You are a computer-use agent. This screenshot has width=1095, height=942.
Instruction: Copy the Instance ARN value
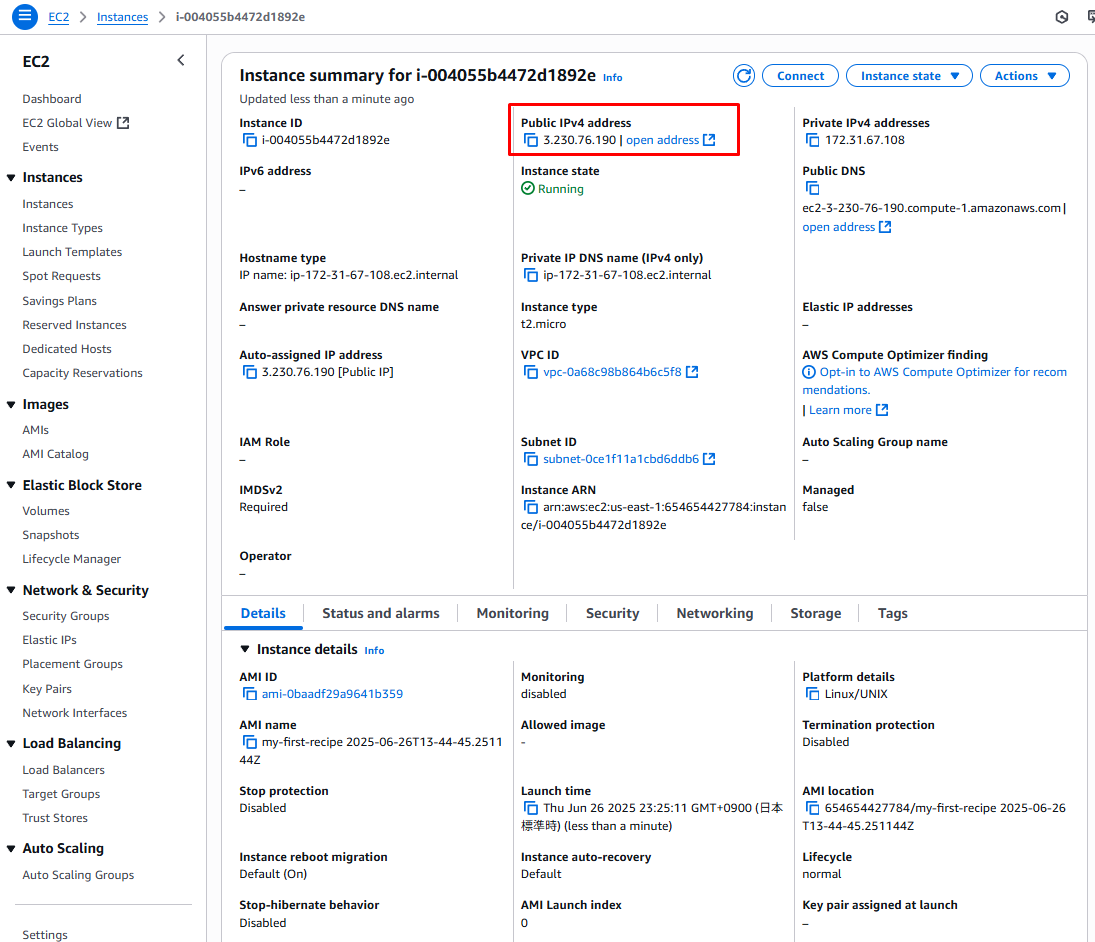coord(531,508)
